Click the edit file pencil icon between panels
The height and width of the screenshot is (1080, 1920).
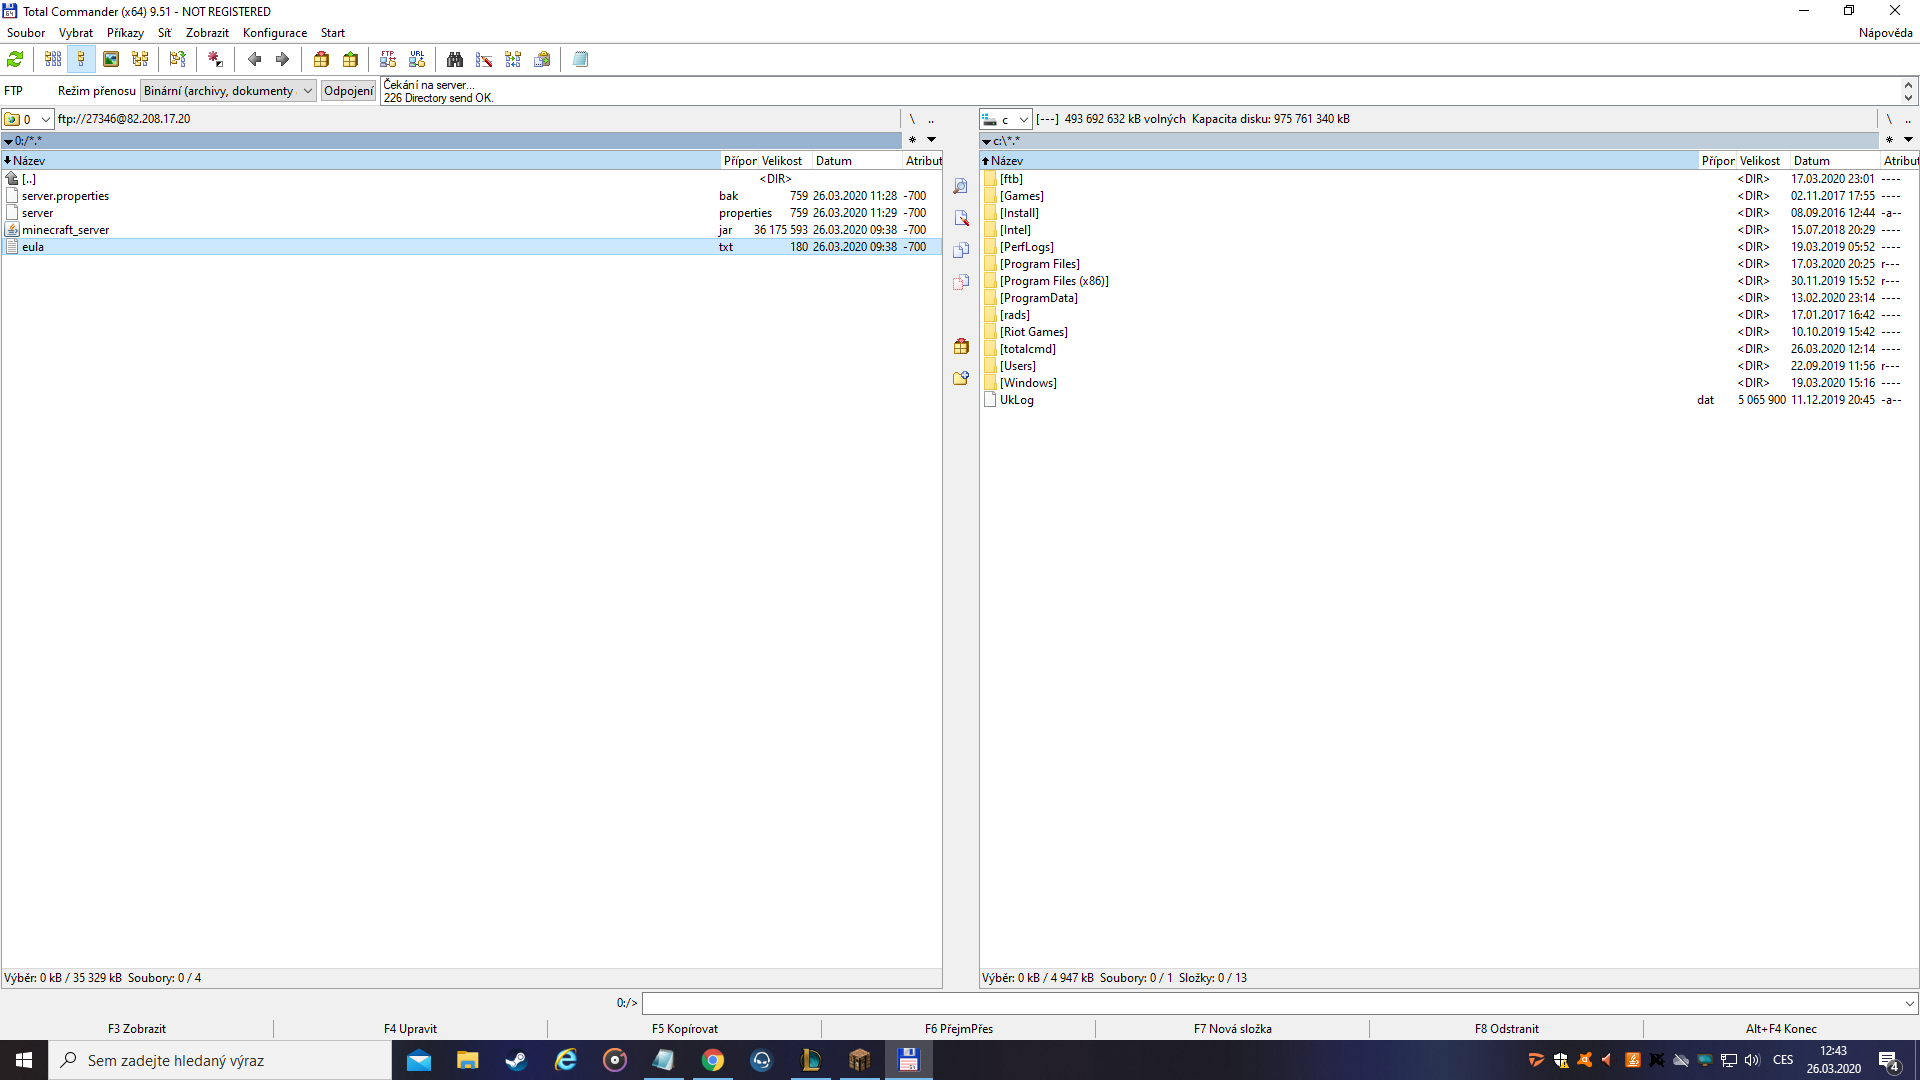click(961, 218)
